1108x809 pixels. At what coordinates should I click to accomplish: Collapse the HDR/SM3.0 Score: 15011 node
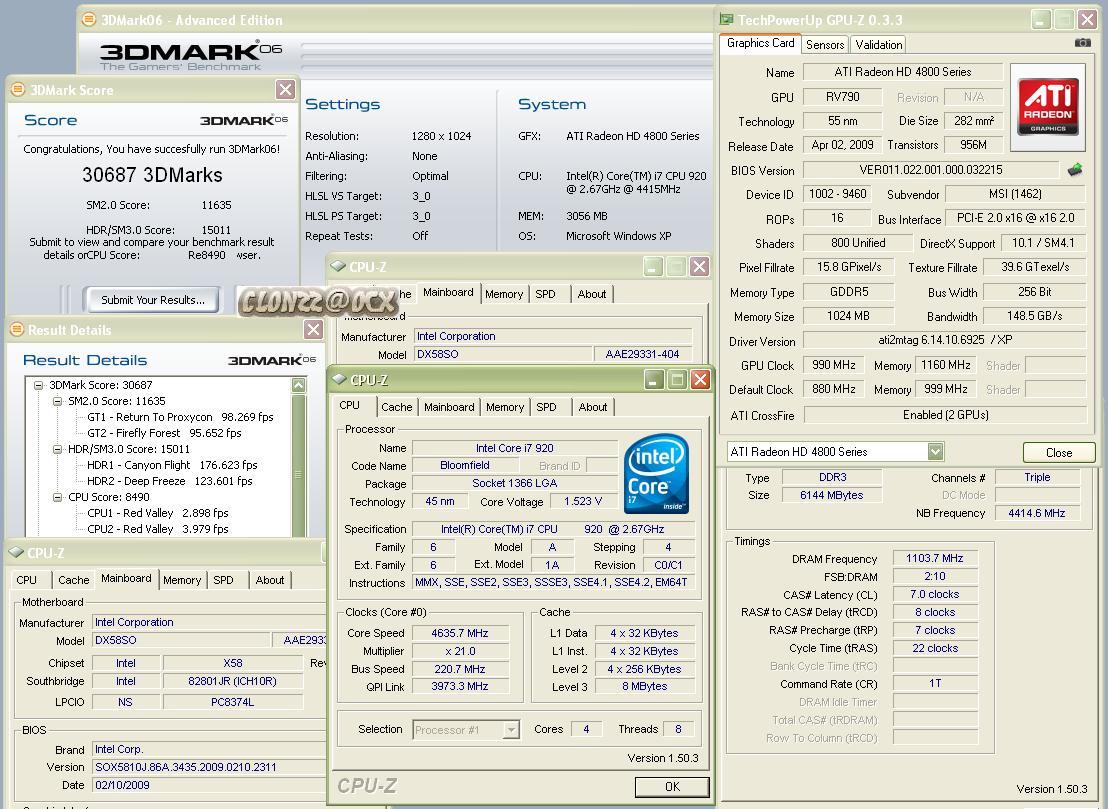tap(57, 449)
